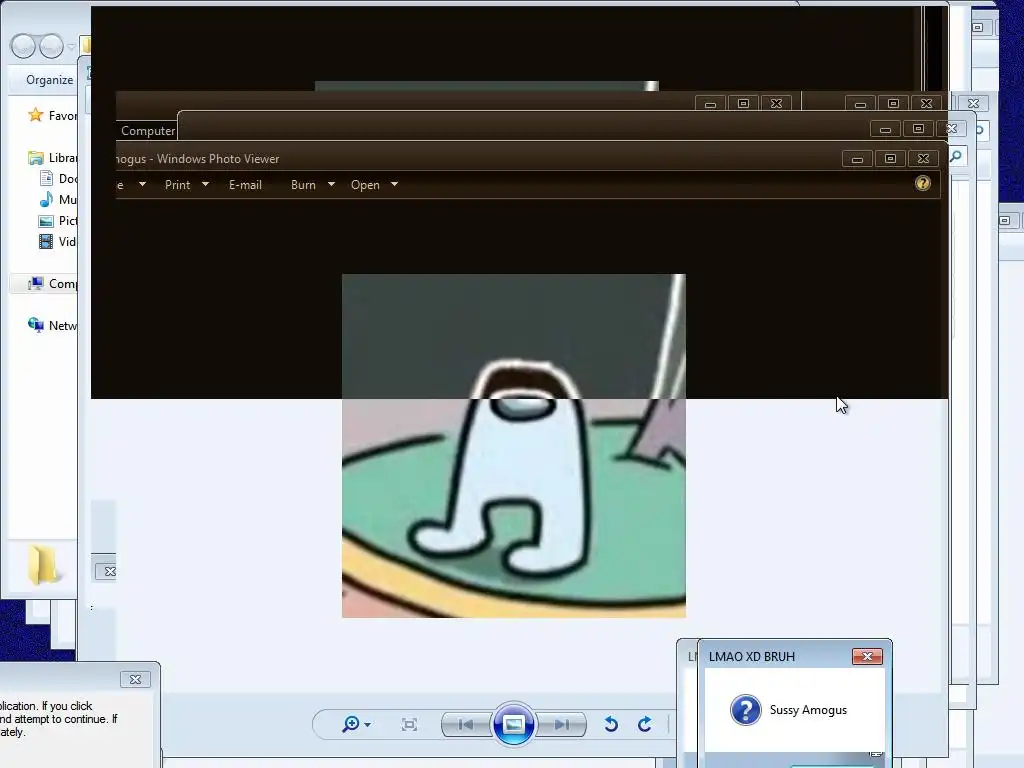Click the Computer tab label in dark window
This screenshot has width=1024, height=768.
(x=148, y=131)
